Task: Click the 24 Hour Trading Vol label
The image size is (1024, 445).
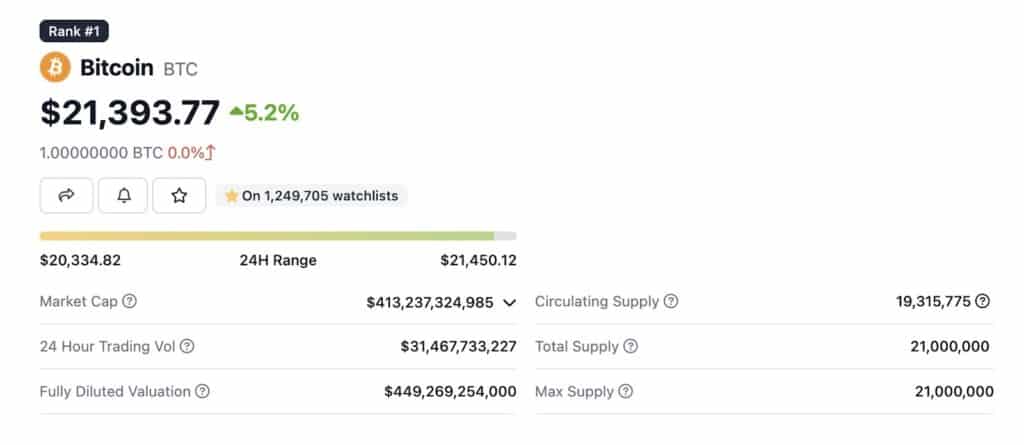Action: (107, 346)
